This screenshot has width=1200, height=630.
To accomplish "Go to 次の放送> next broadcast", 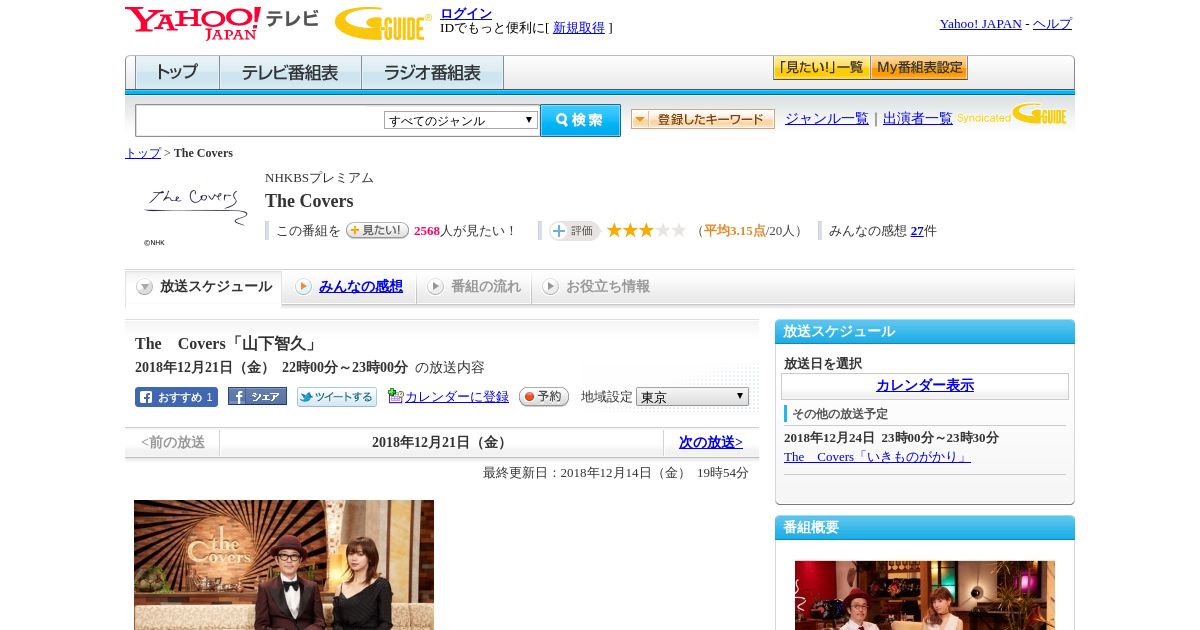I will click(711, 442).
